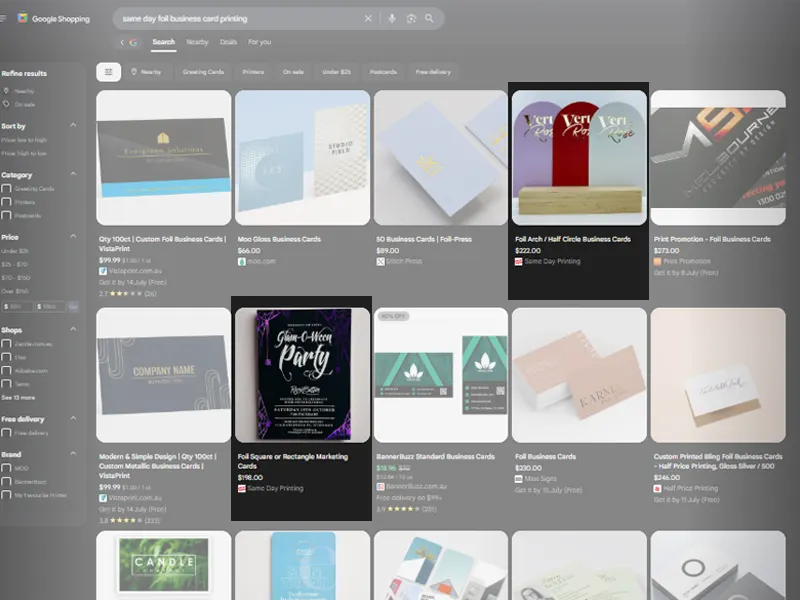Collapse the Brand section
The image size is (800, 600).
73,454
